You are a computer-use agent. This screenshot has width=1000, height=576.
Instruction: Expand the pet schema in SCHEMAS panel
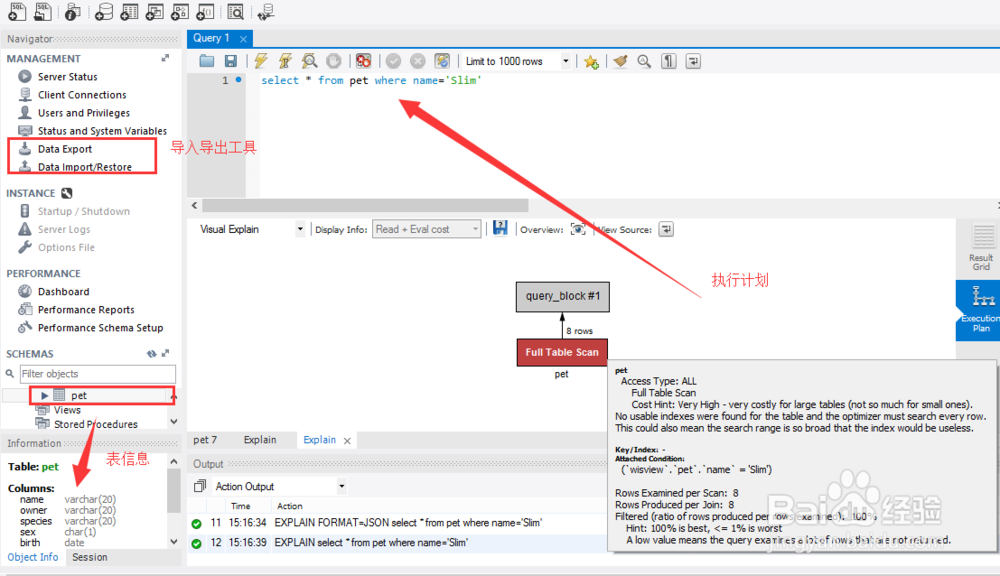[x=45, y=395]
